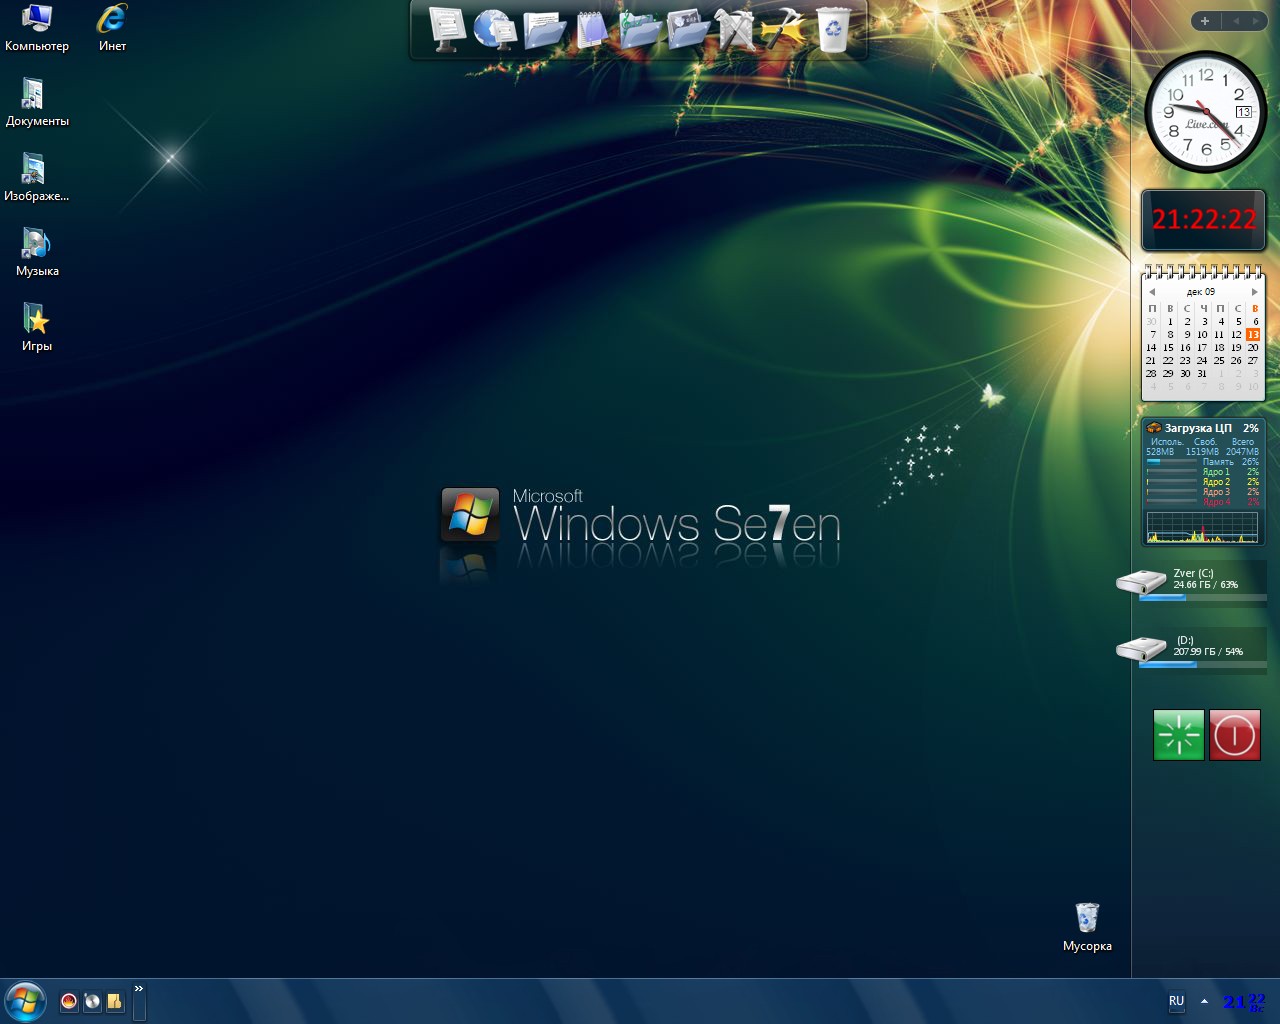Show hidden system tray icons arrow
Viewport: 1280px width, 1024px height.
1204,1001
